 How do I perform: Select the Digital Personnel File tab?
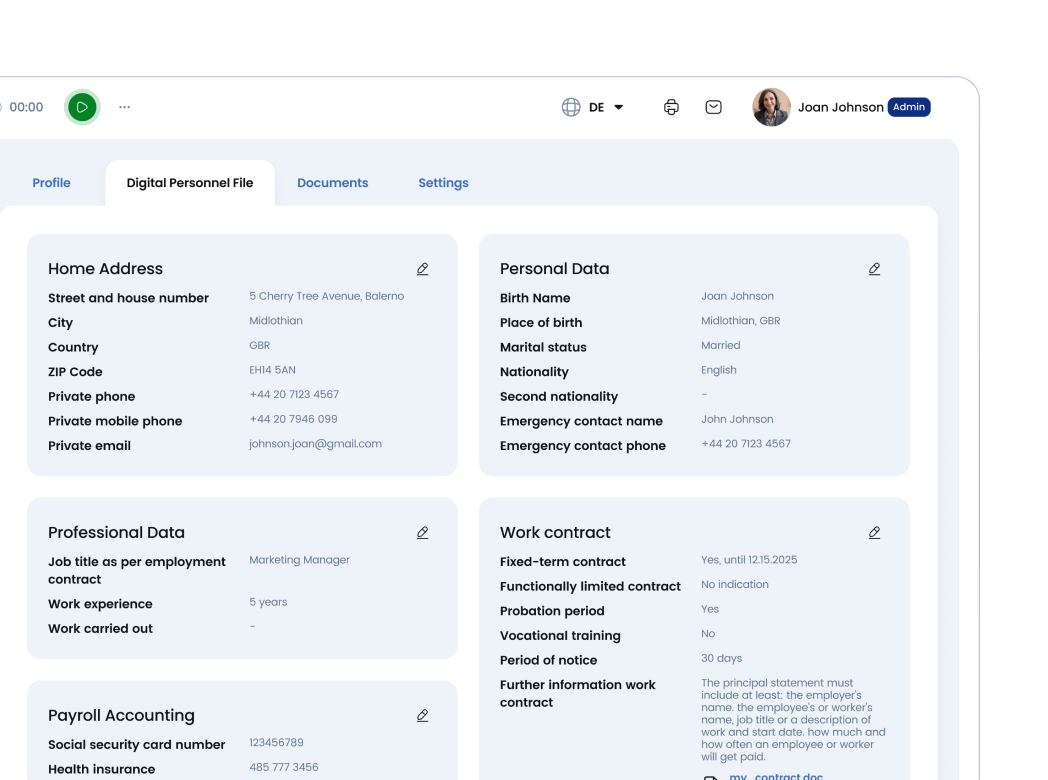tap(190, 183)
